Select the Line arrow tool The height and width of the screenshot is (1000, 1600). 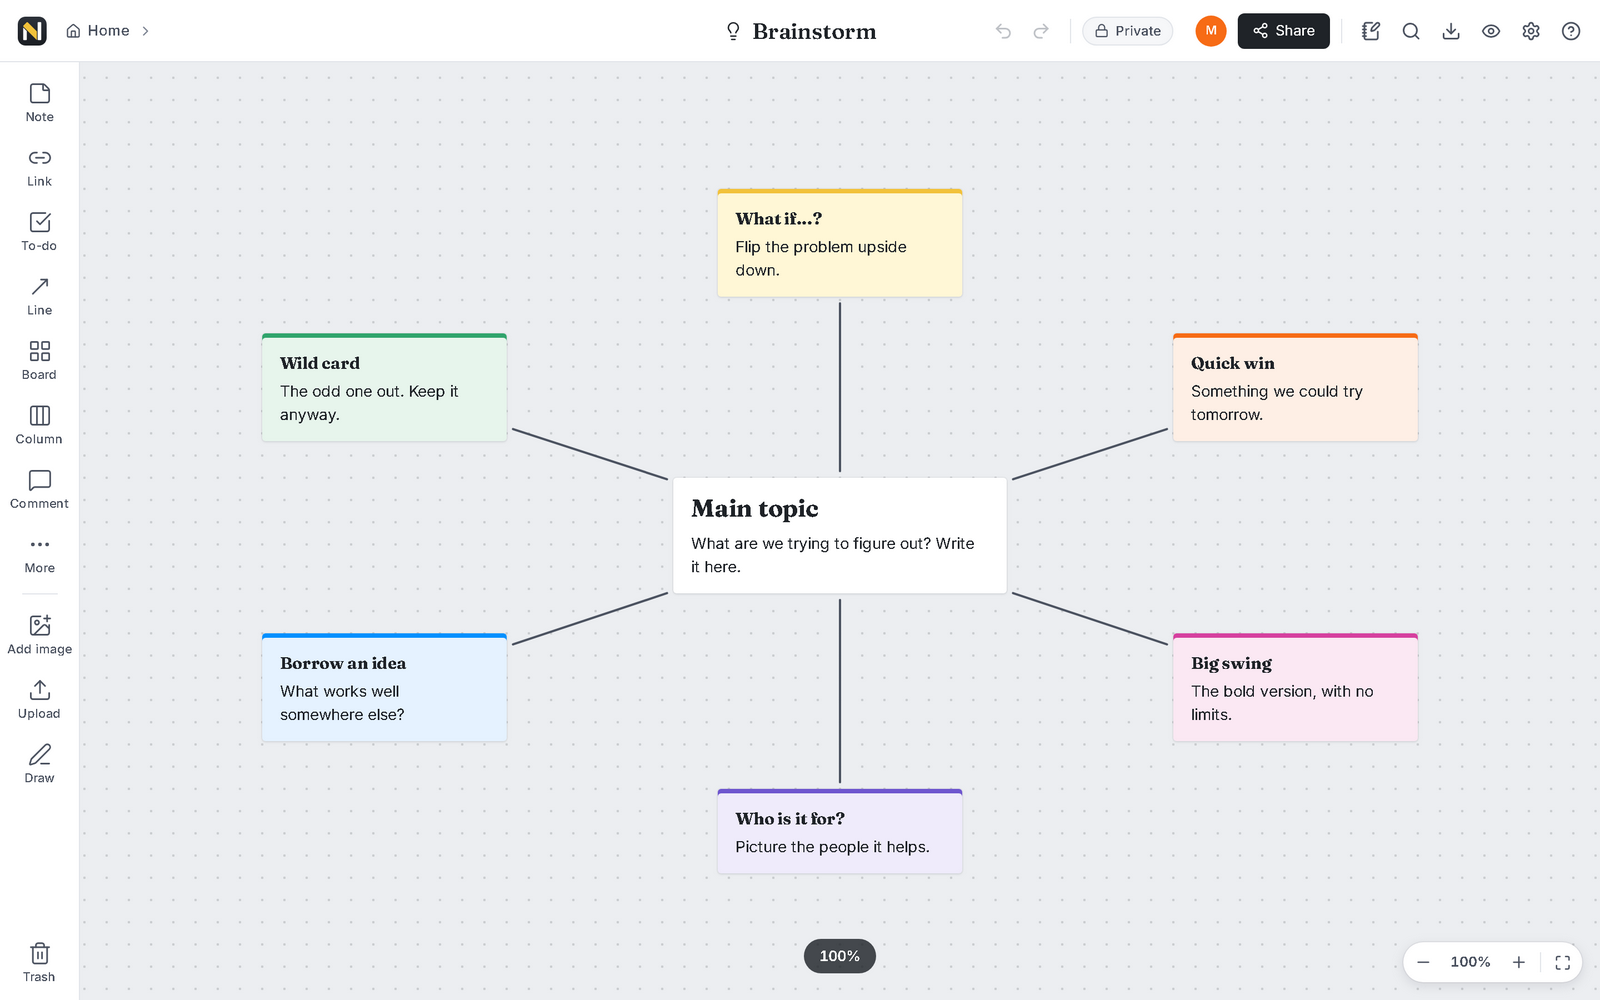tap(39, 297)
